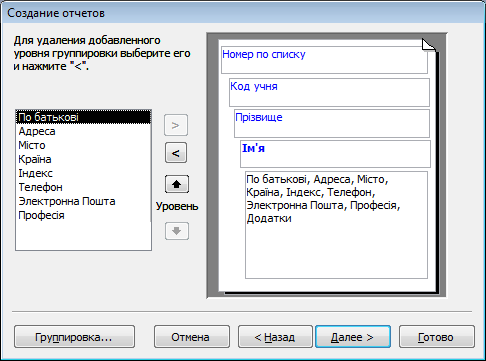Select "Країна" in the field list
Screen dimensions: 486x361
(83, 159)
